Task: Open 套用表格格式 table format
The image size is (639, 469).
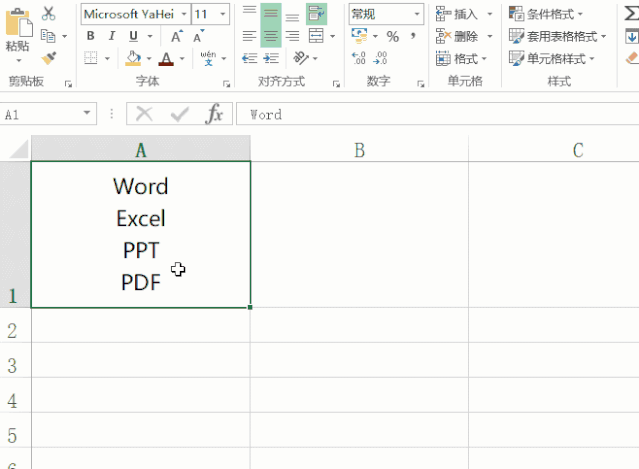Action: pos(557,36)
